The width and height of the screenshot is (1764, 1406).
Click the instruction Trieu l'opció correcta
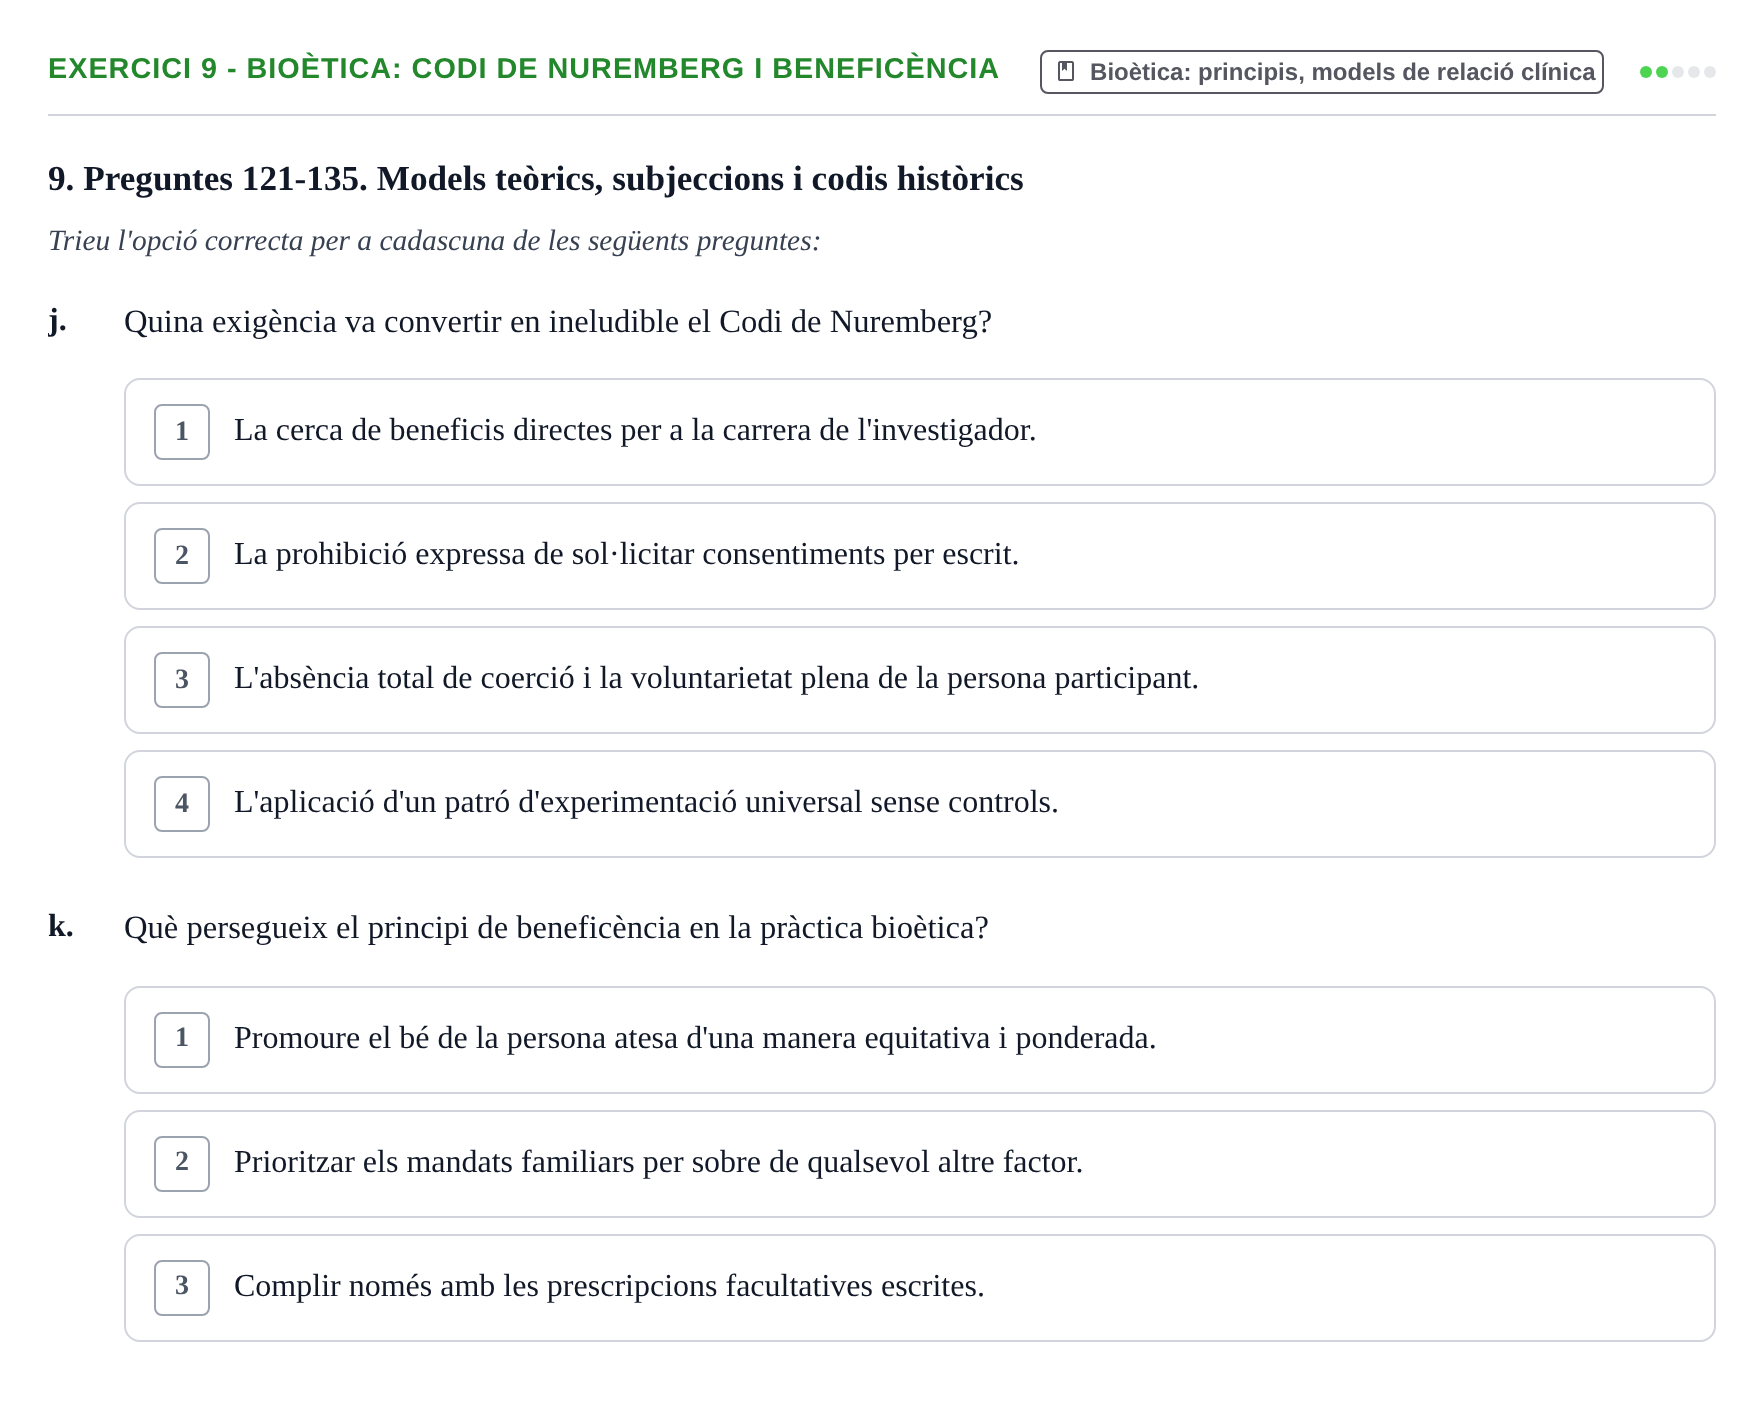434,241
